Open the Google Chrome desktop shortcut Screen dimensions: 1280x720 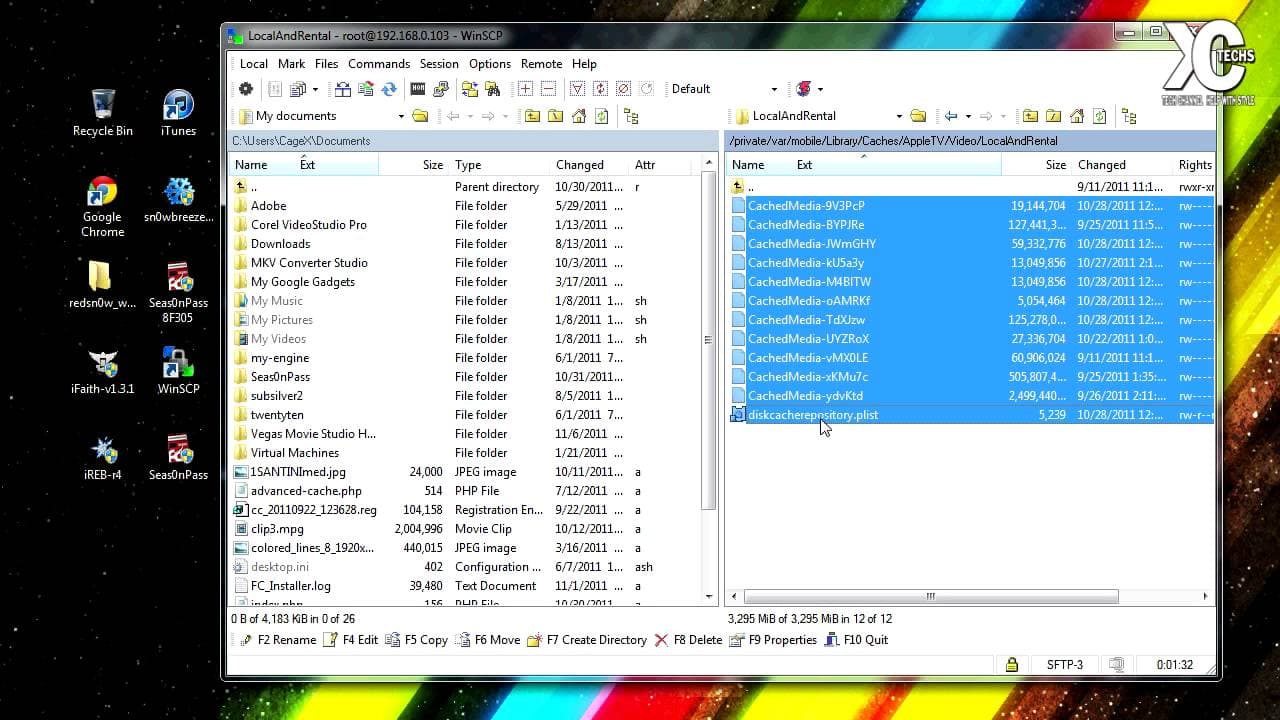(102, 207)
